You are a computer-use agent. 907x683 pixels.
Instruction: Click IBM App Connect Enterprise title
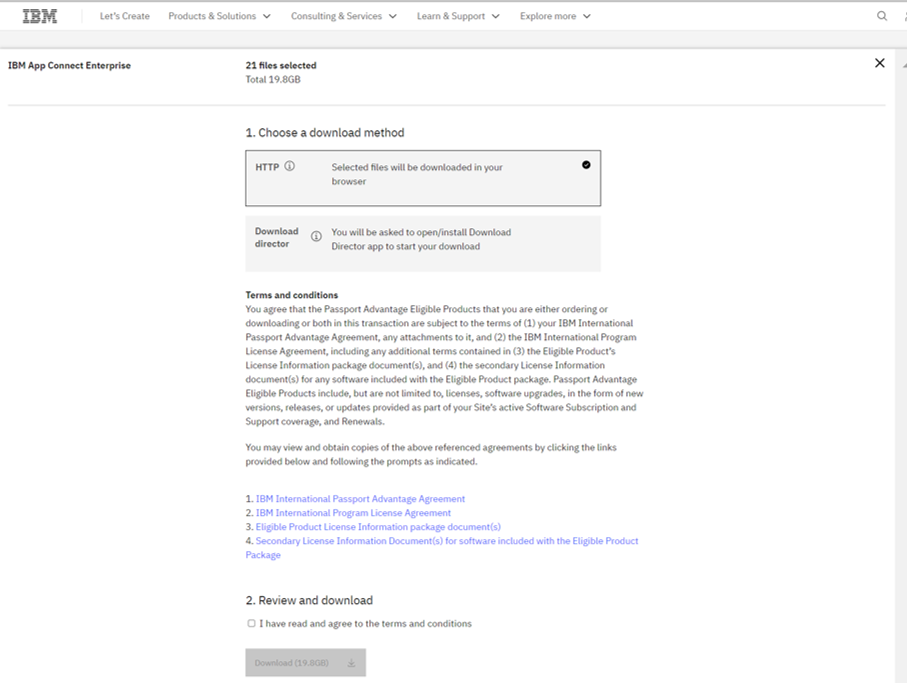(69, 65)
